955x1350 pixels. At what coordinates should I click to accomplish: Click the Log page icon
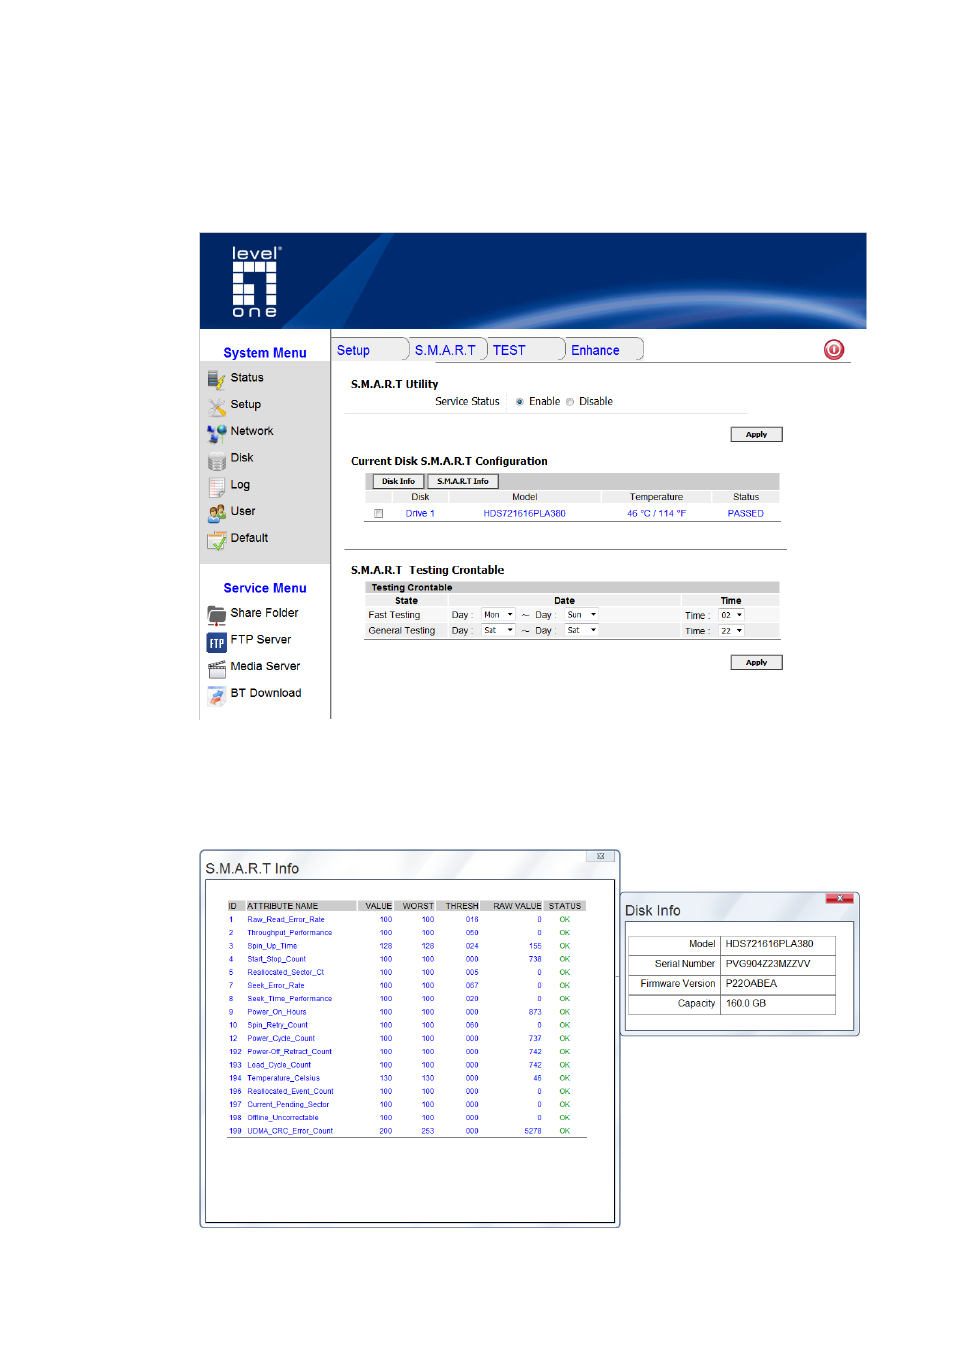coord(216,486)
